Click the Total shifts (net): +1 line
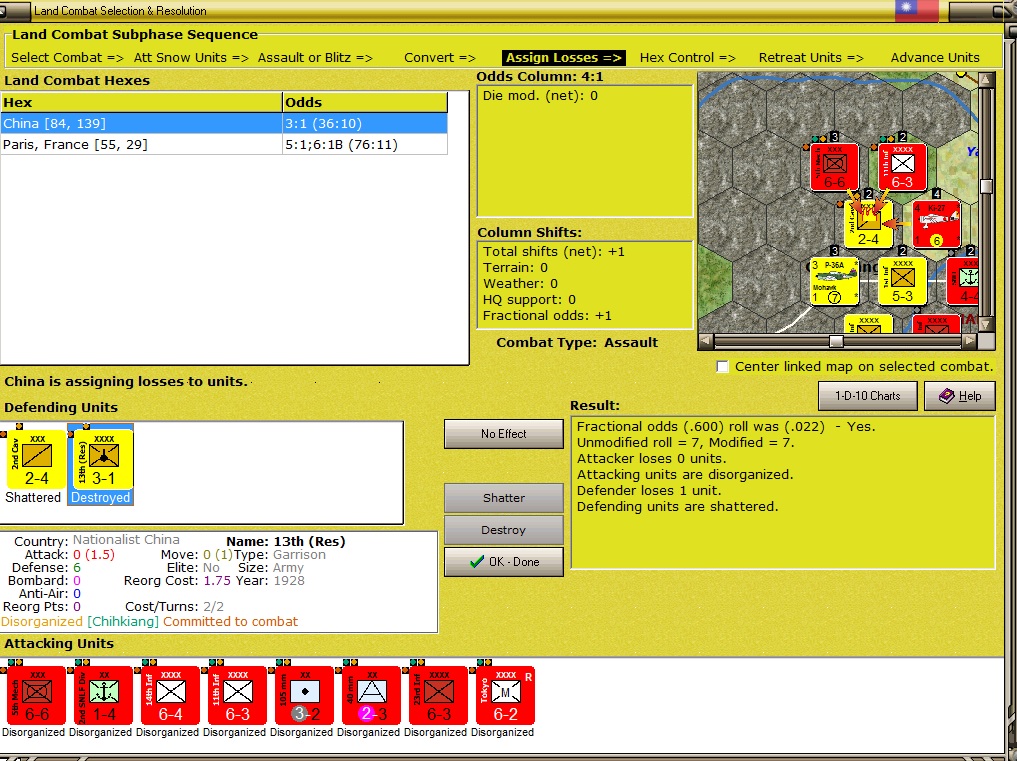Viewport: 1017px width, 761px height. pos(554,252)
